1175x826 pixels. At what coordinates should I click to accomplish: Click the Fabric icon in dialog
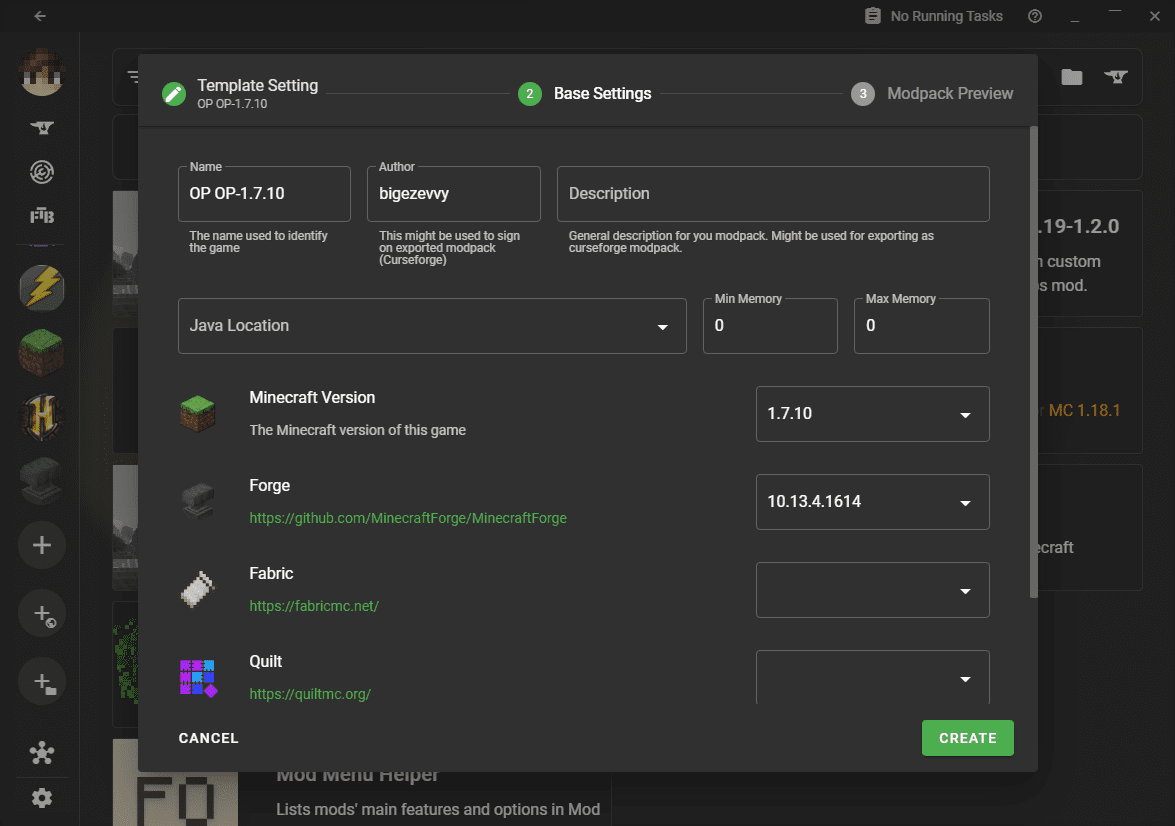[x=198, y=590]
